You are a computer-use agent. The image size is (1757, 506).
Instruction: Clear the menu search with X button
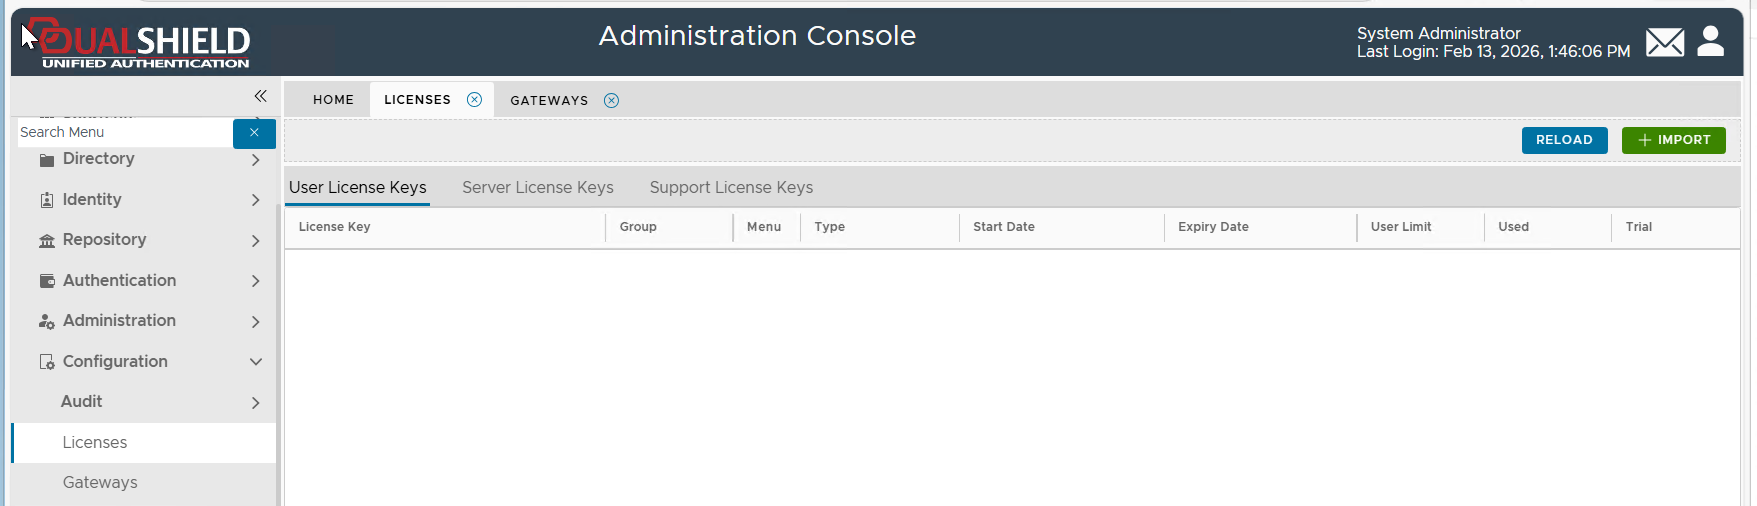click(254, 133)
